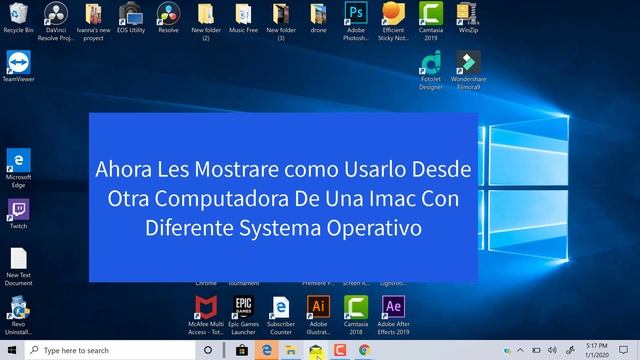Launch Adobe Illustrator shortcut

318,315
